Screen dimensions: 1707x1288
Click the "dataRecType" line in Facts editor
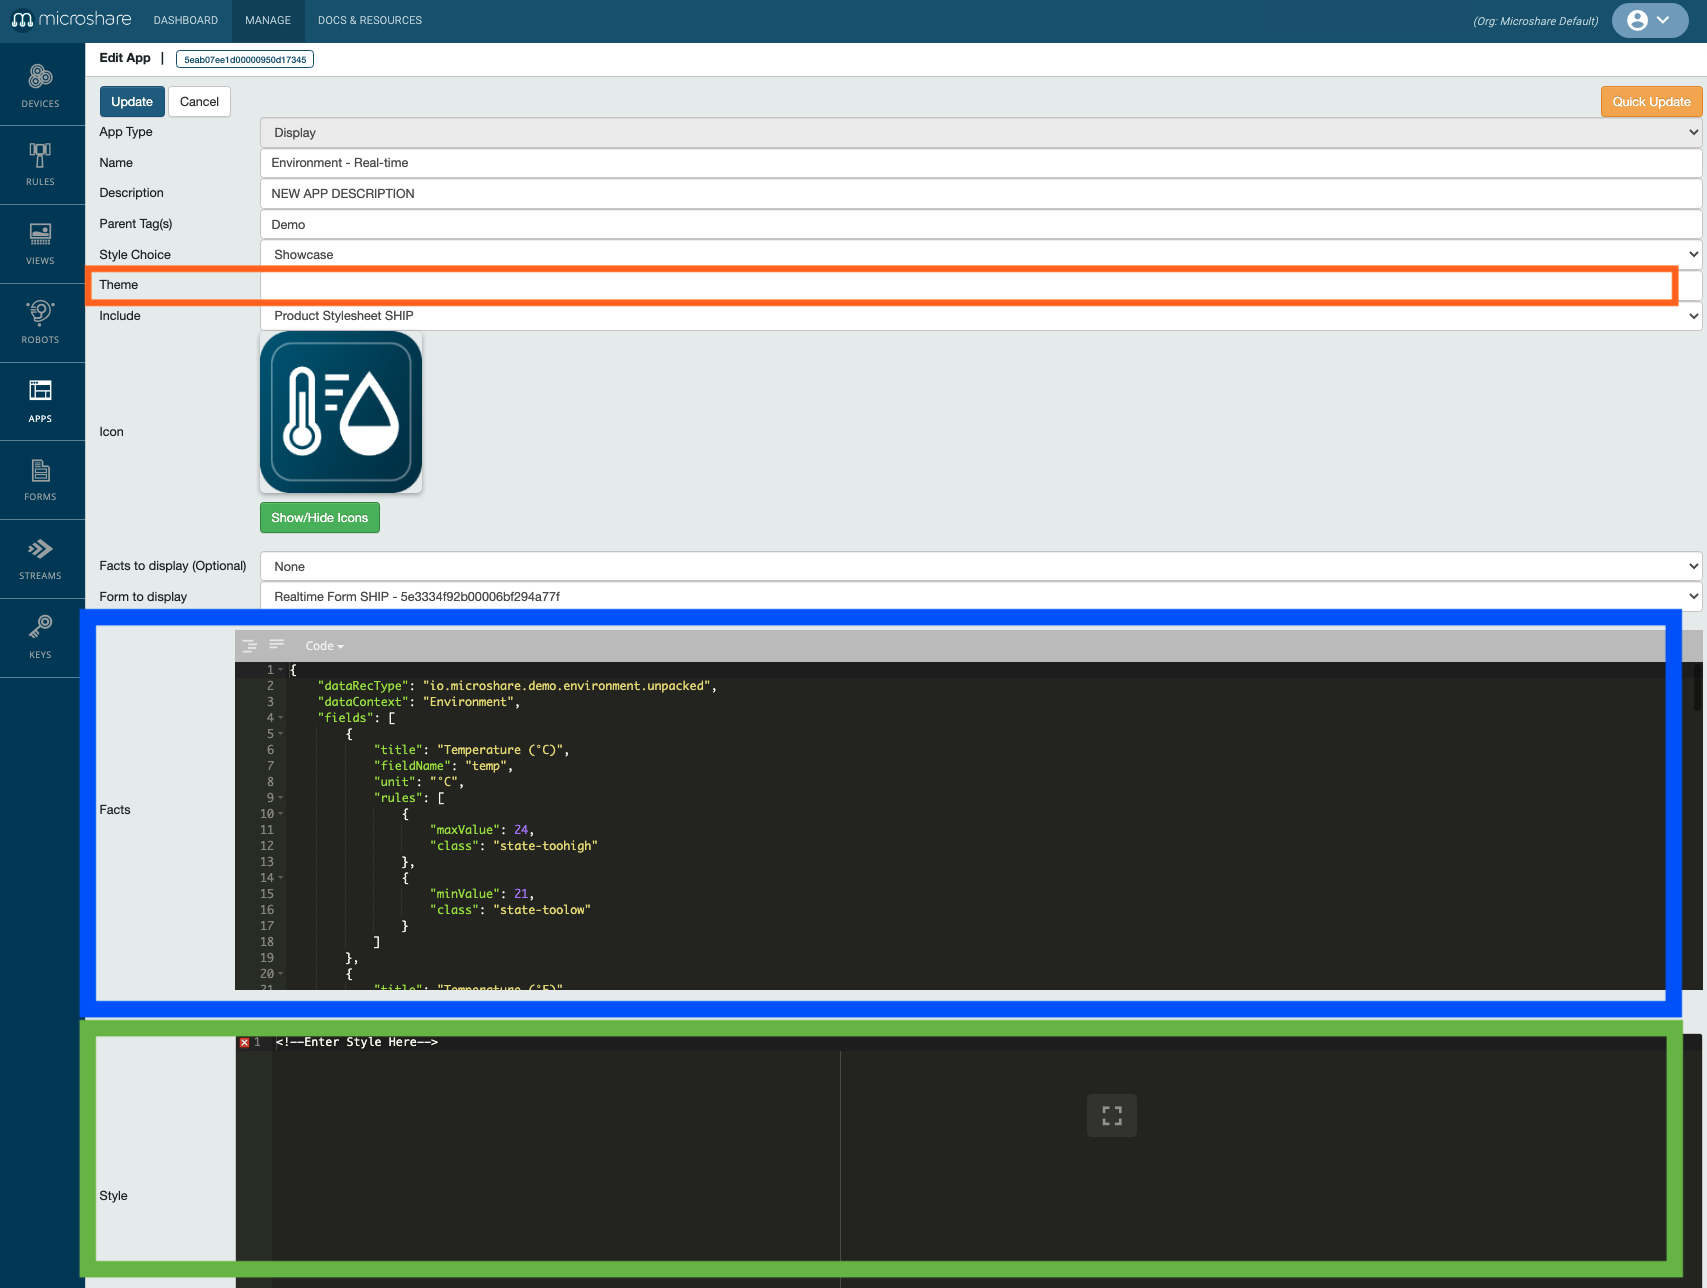(x=517, y=686)
